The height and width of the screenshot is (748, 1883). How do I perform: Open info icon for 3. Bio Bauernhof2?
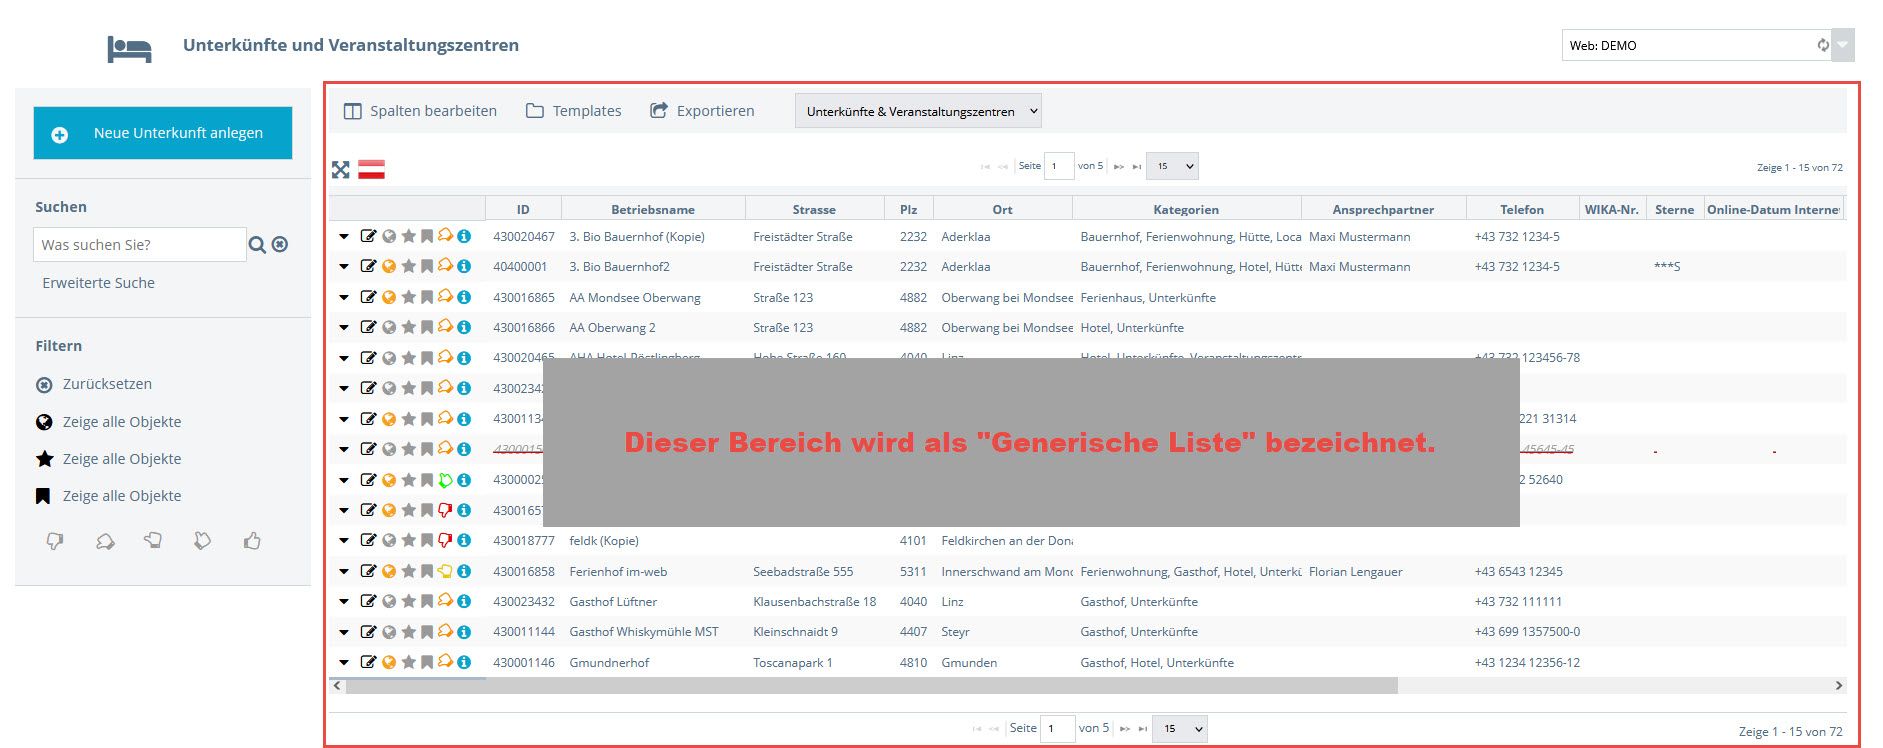click(x=464, y=266)
